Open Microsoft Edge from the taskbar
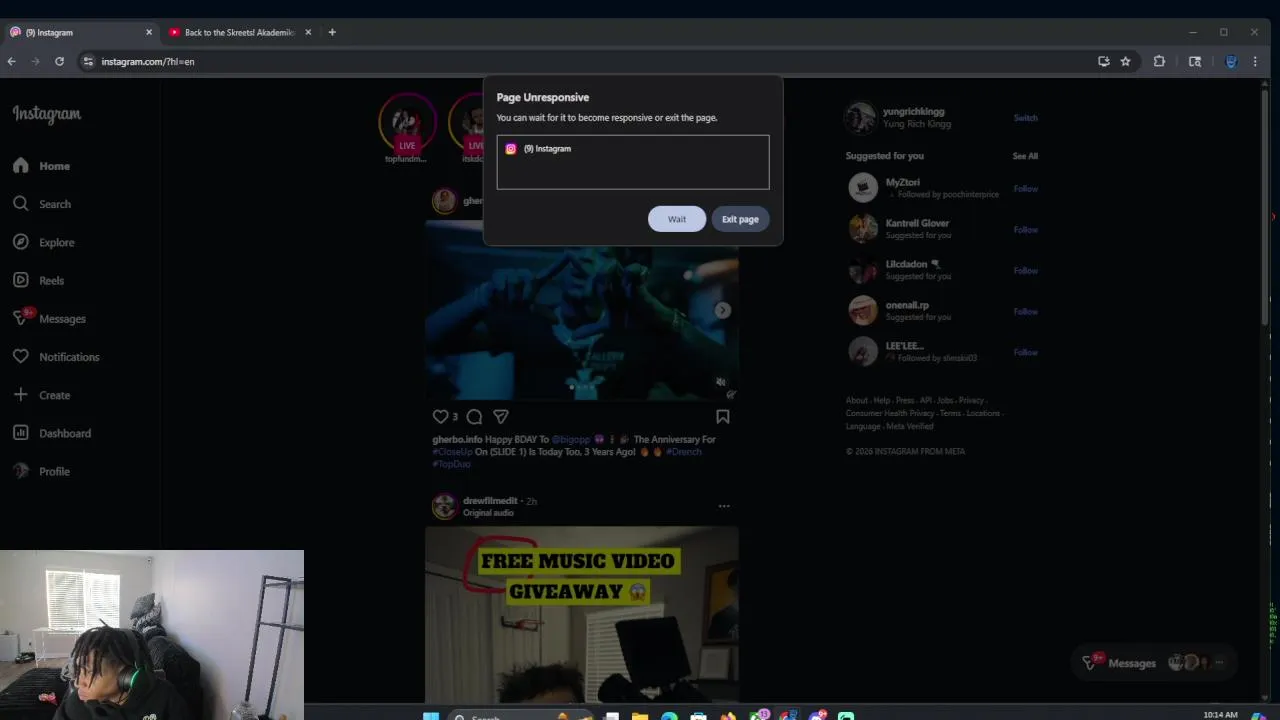Image resolution: width=1280 pixels, height=720 pixels. [669, 716]
